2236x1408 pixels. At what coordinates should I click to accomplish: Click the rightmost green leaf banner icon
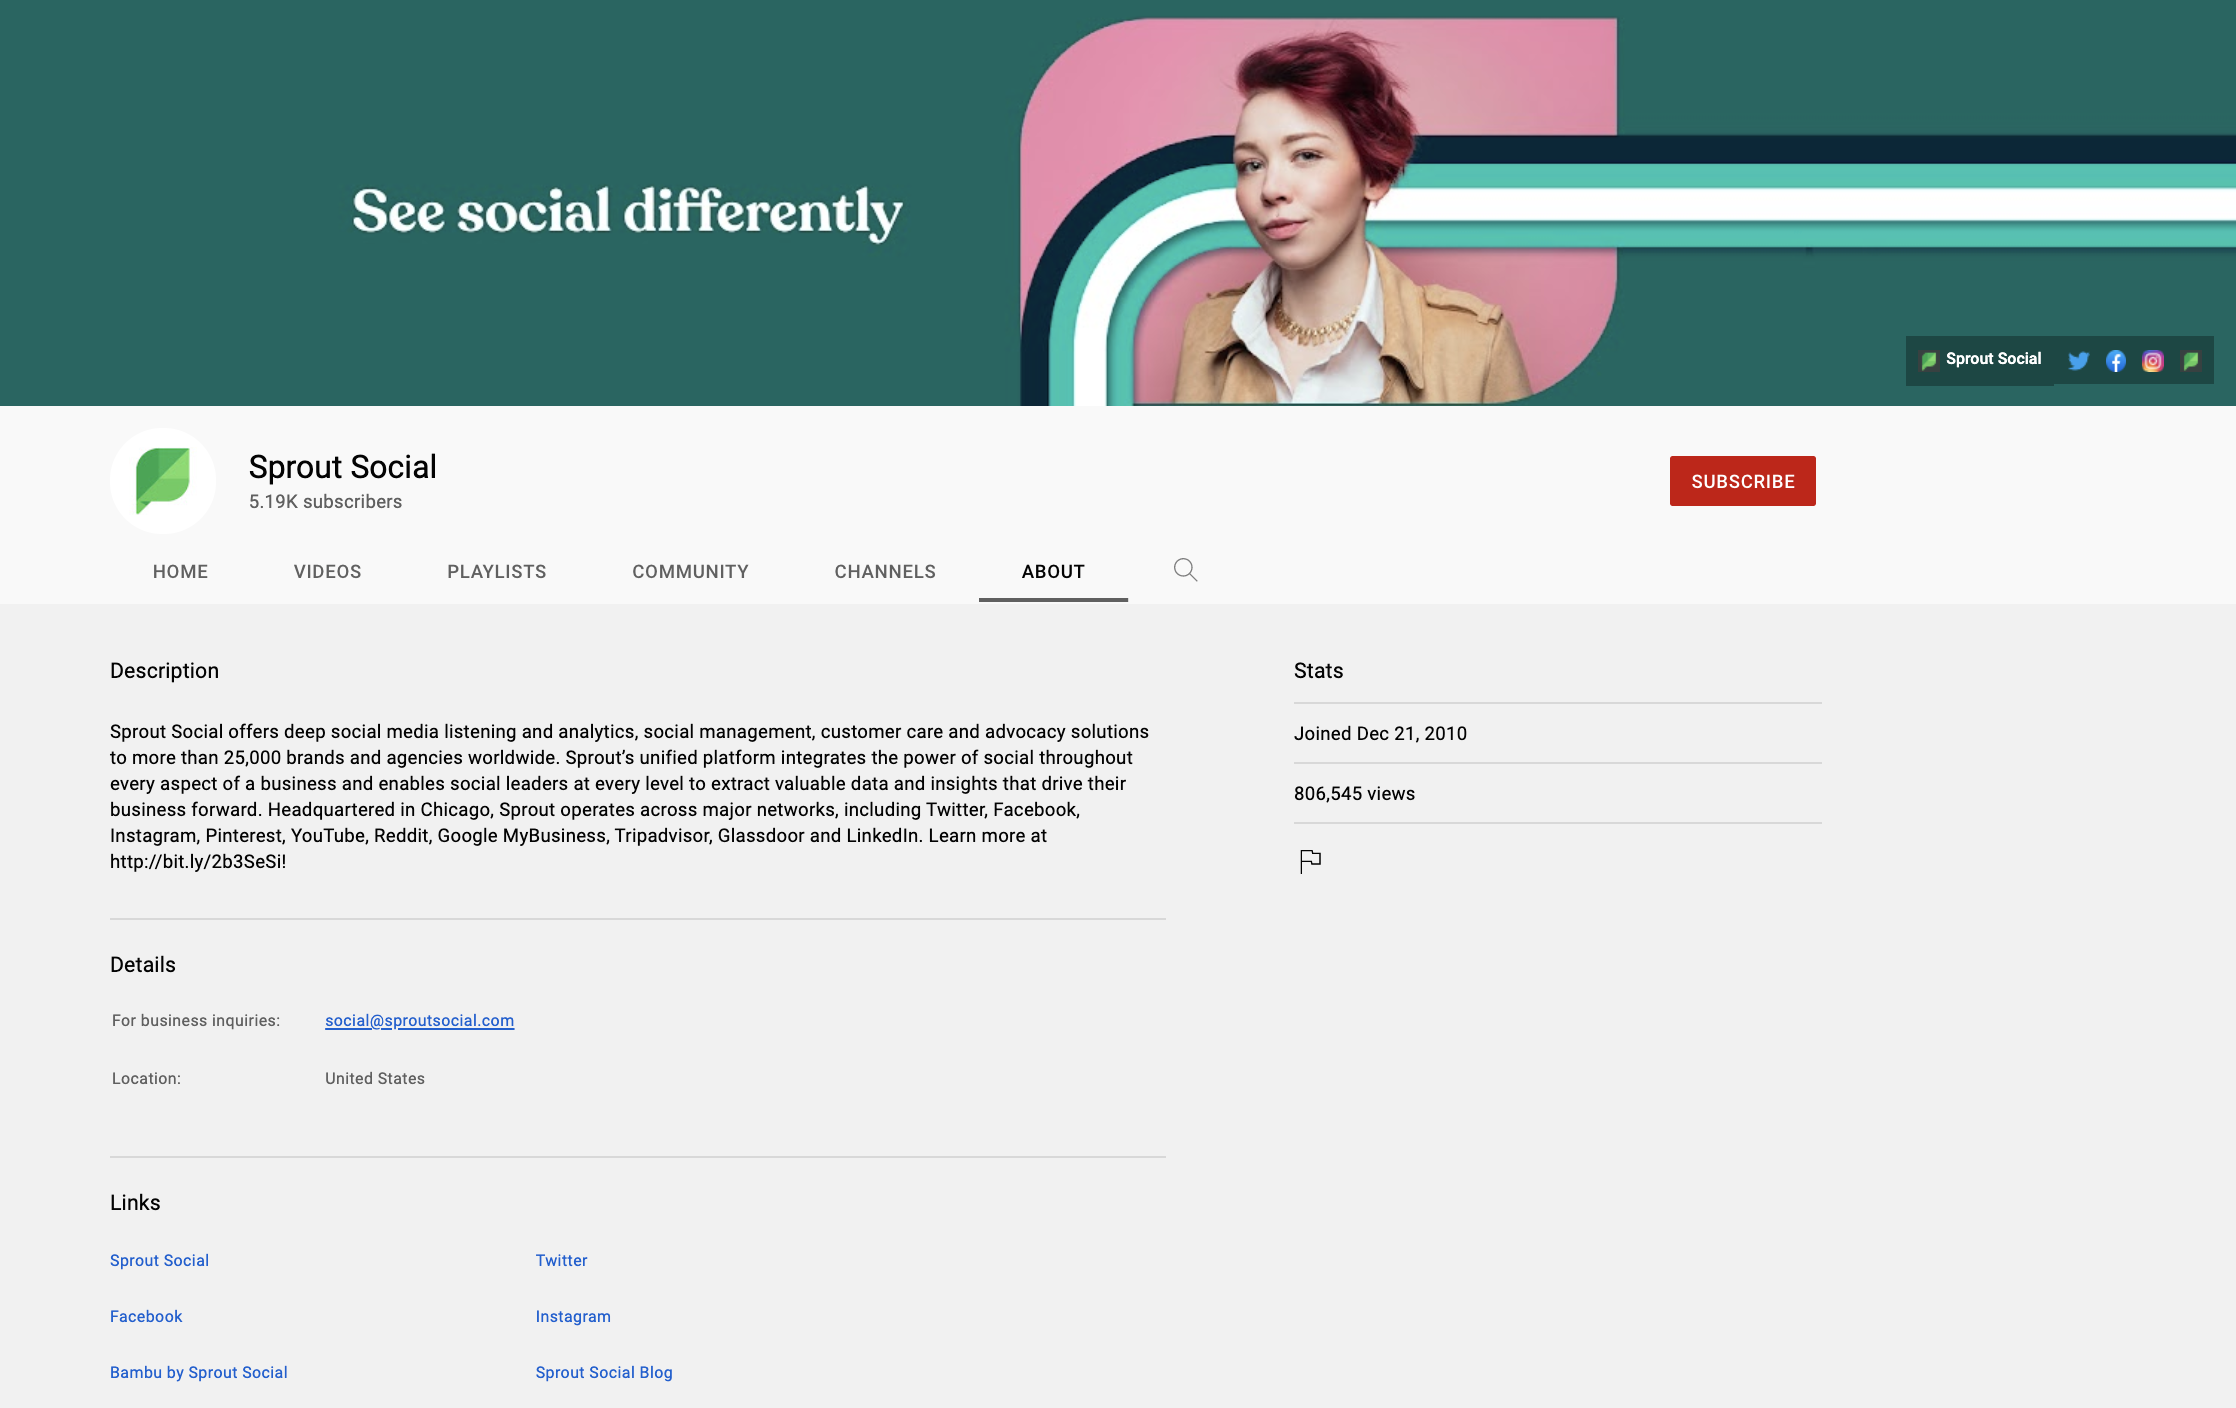(2190, 361)
